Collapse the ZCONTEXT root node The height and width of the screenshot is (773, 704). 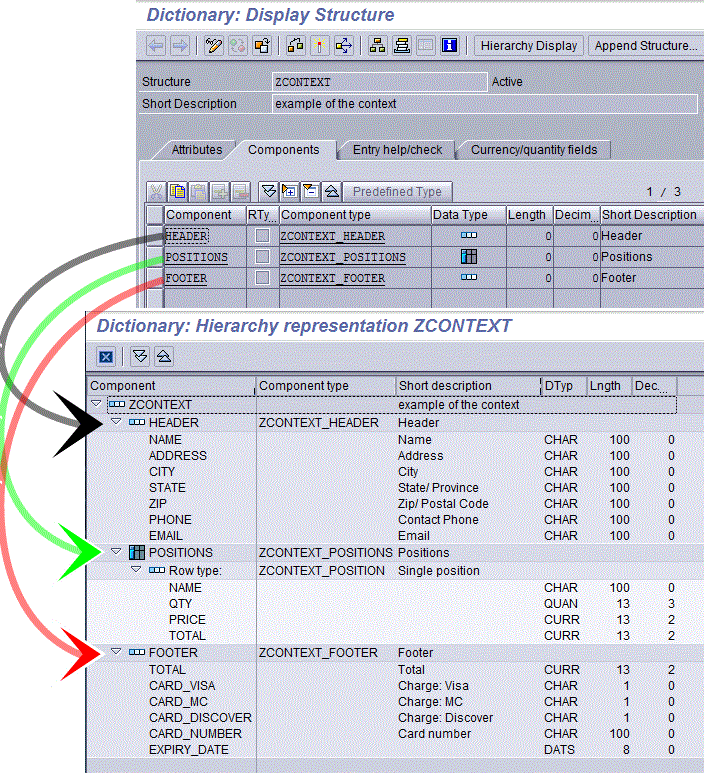tap(97, 404)
